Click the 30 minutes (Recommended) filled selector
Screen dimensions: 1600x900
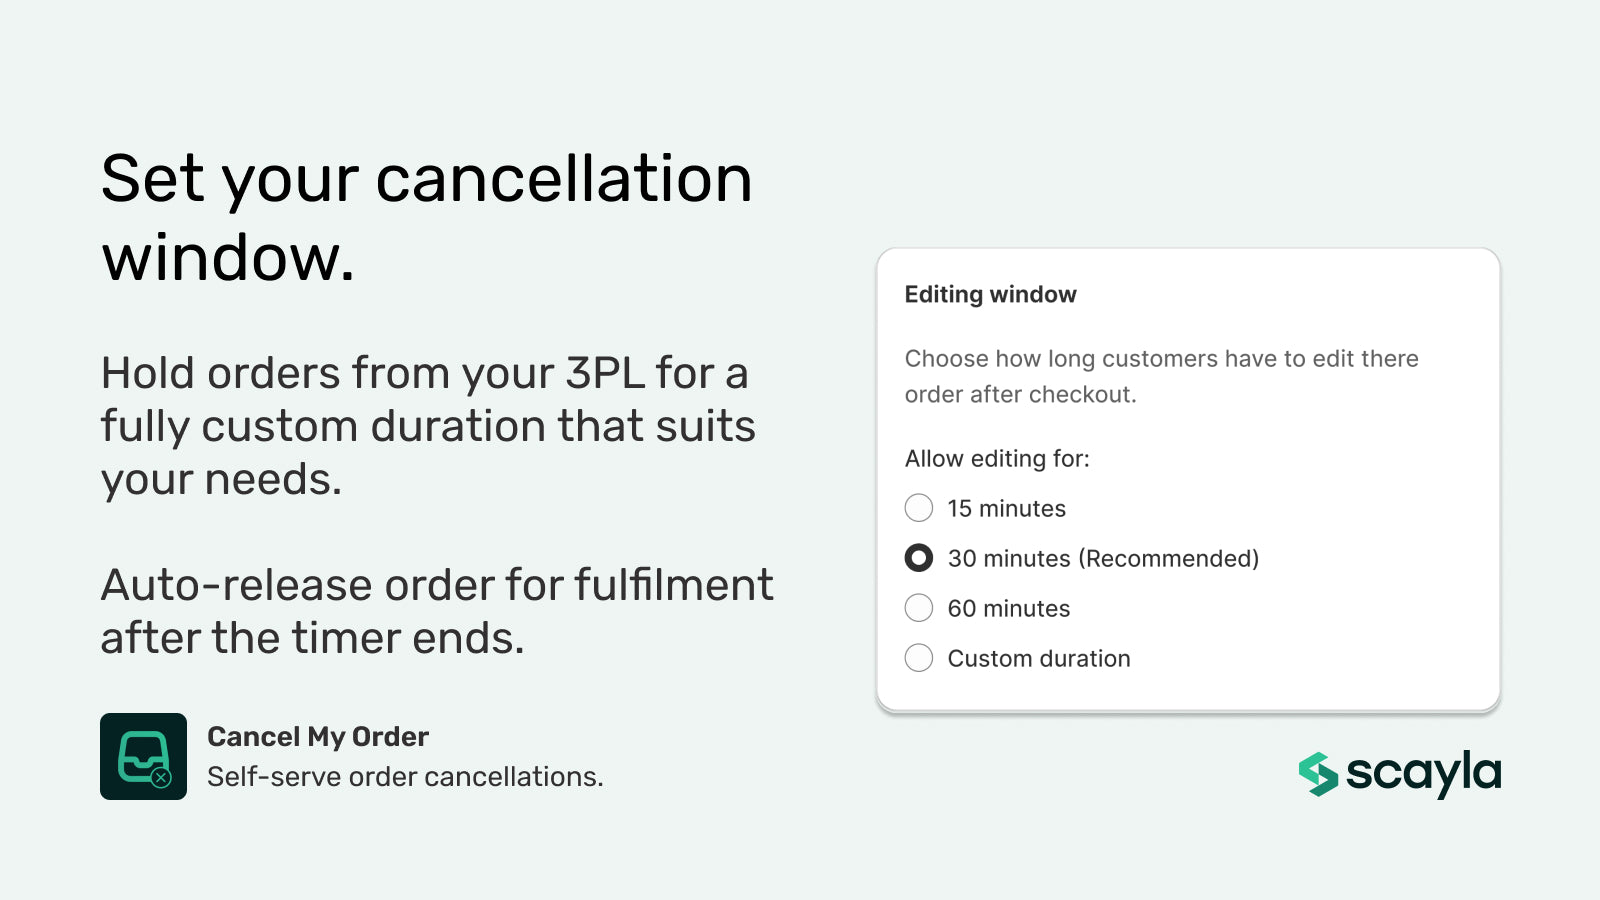[x=918, y=558]
